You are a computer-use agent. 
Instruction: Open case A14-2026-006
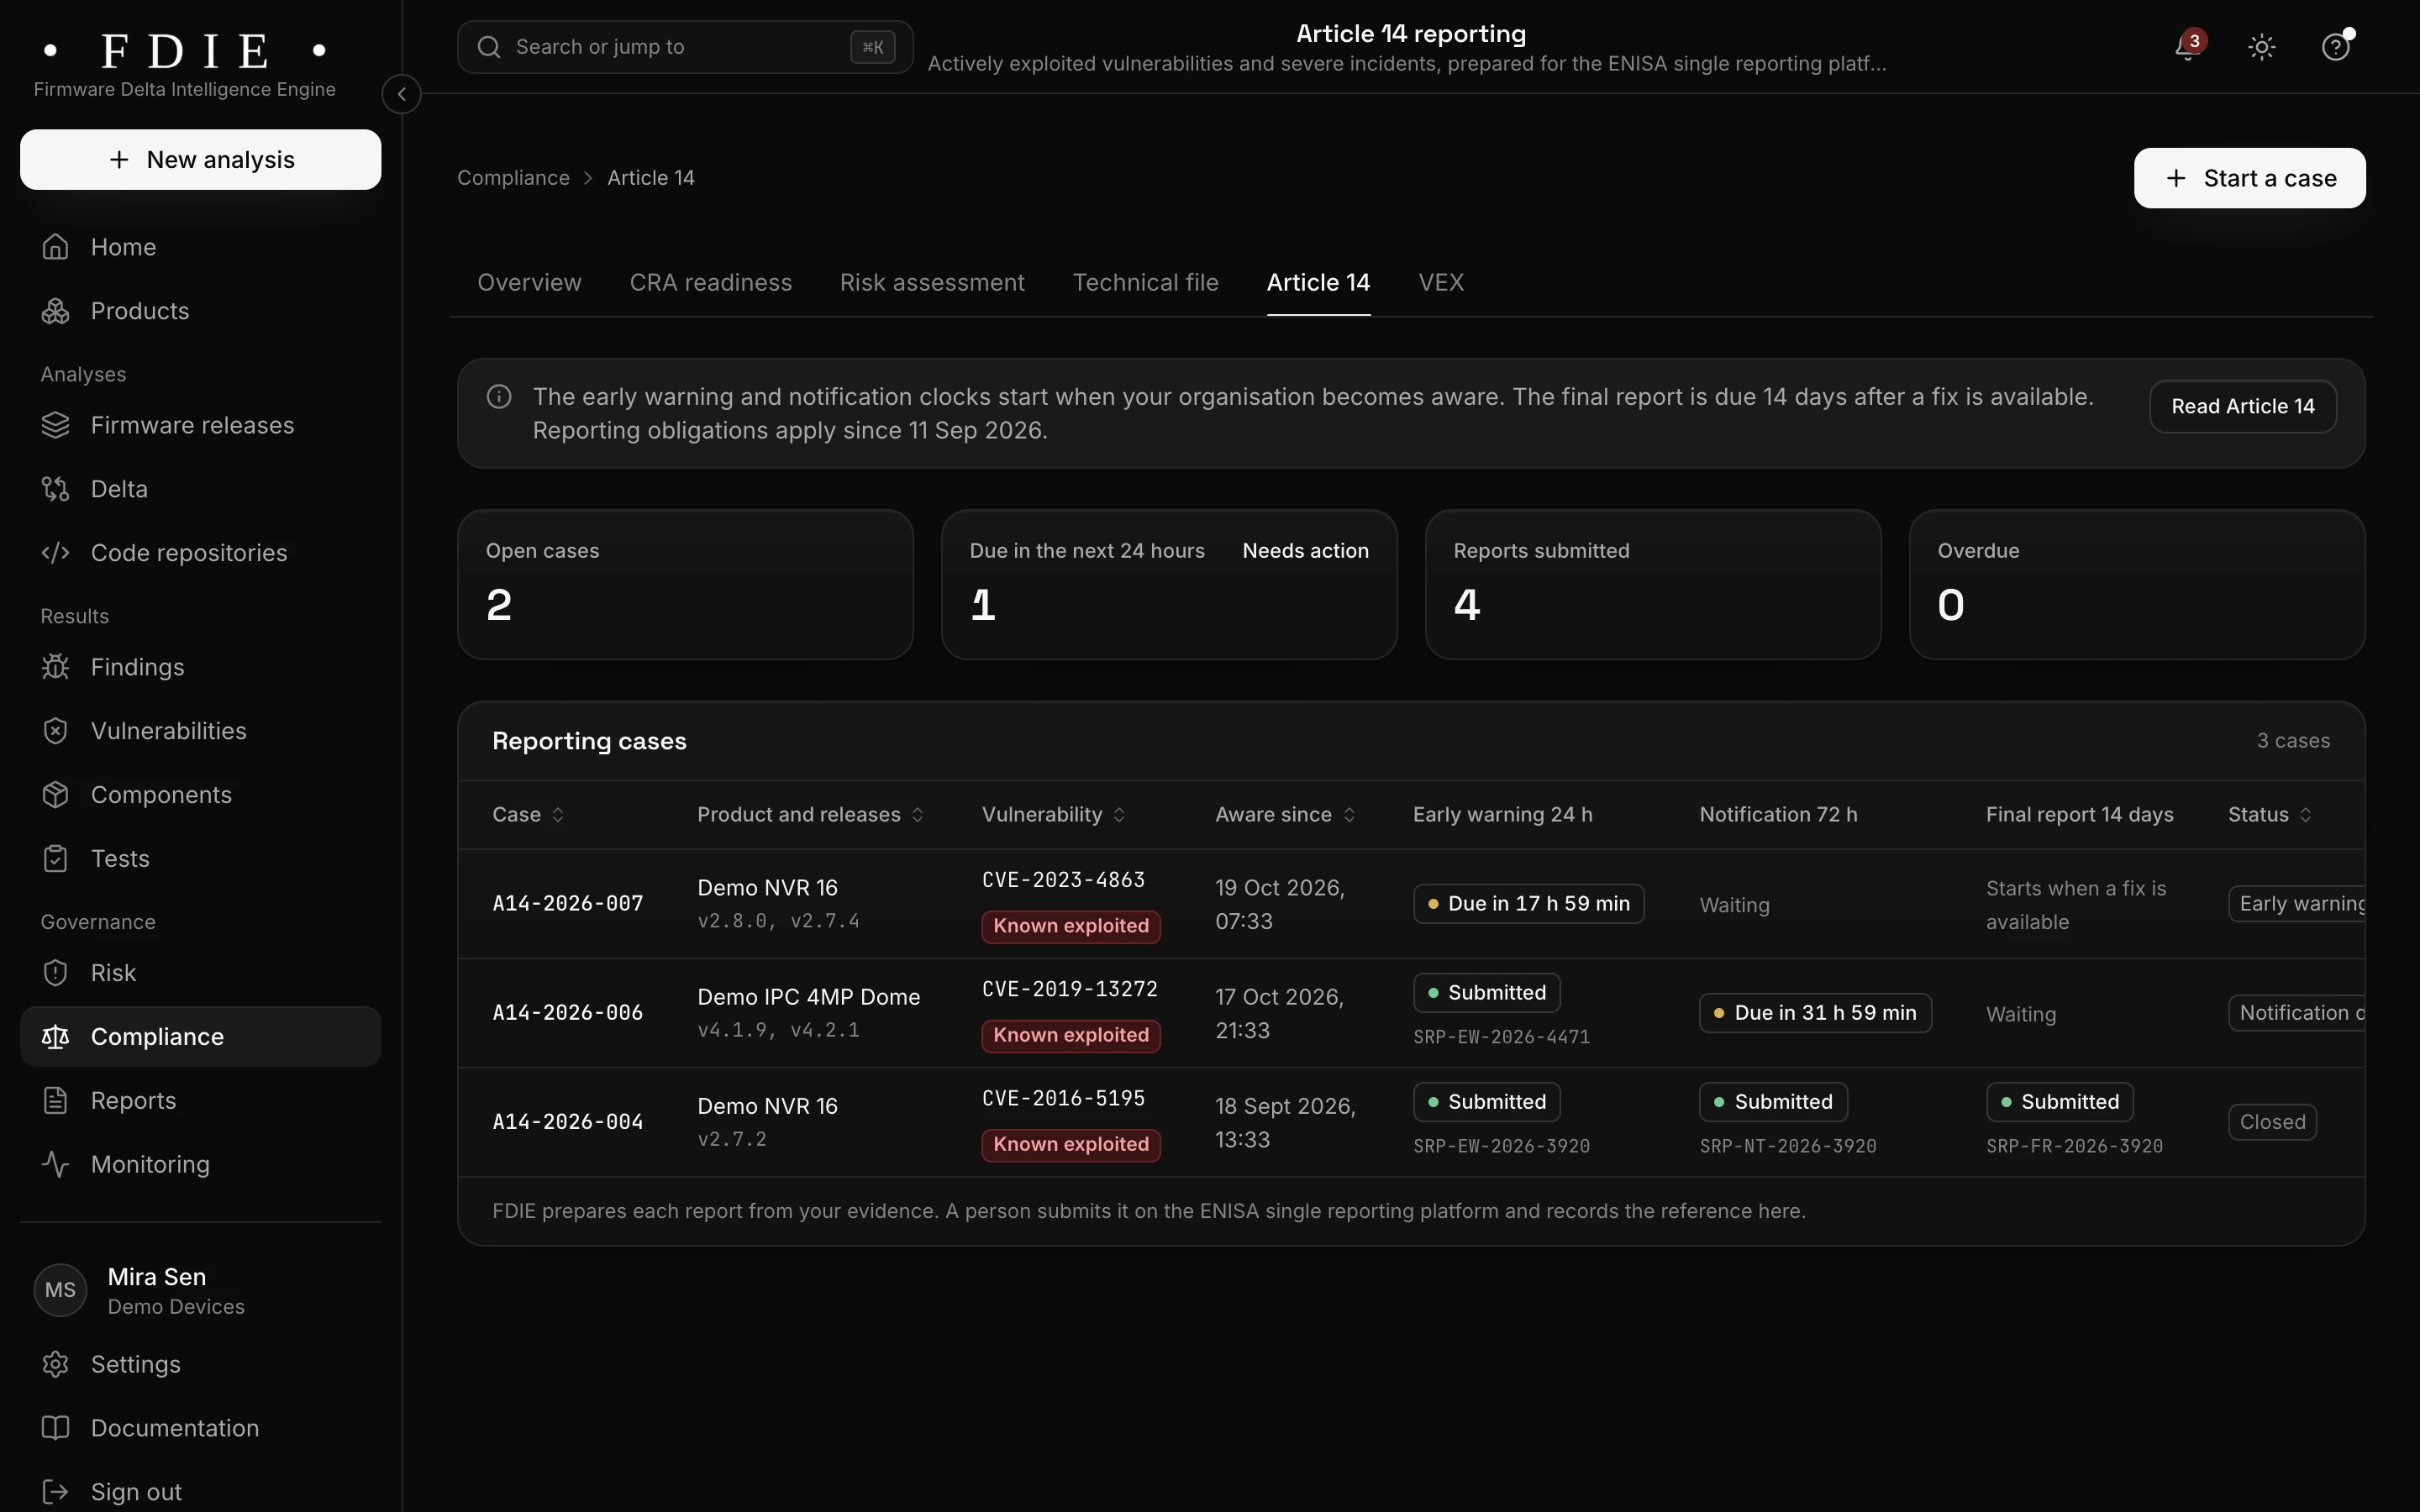tap(567, 1013)
